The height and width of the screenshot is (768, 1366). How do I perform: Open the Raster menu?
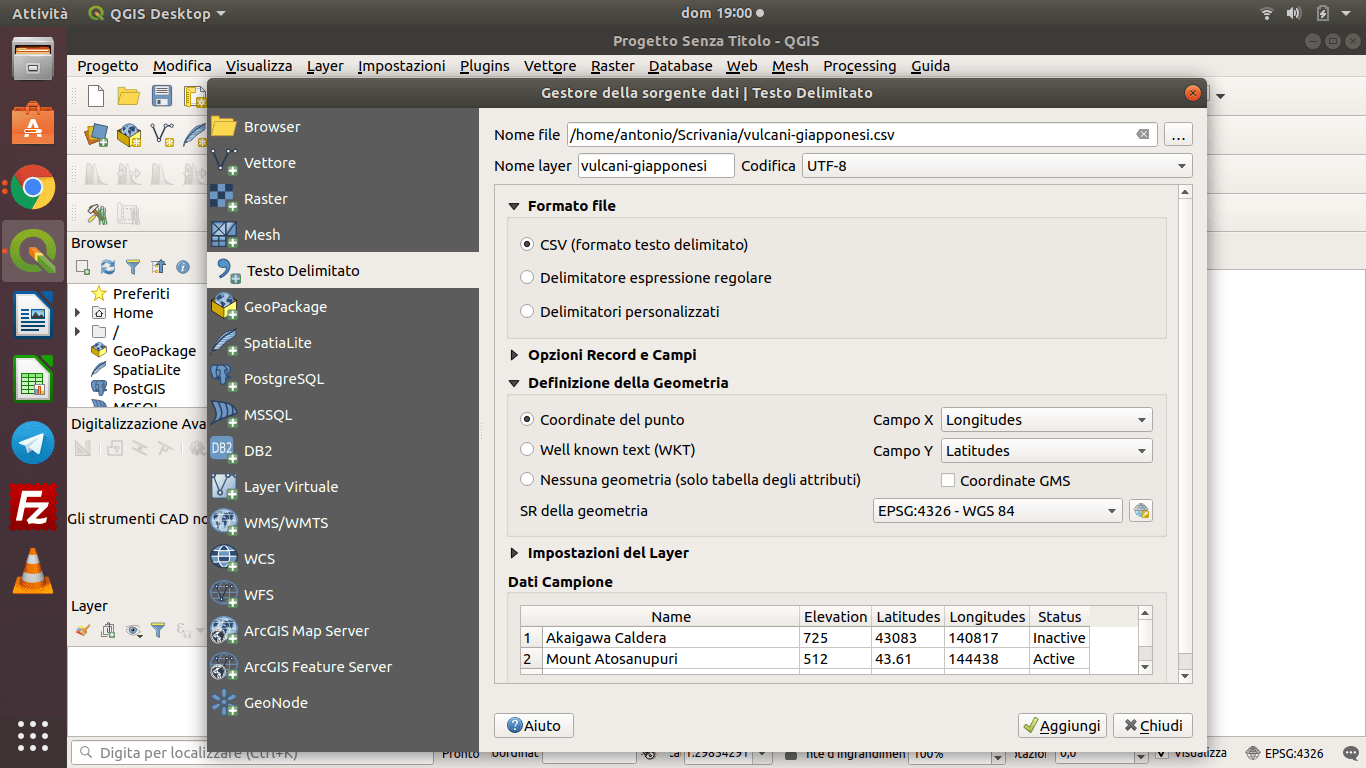click(613, 66)
